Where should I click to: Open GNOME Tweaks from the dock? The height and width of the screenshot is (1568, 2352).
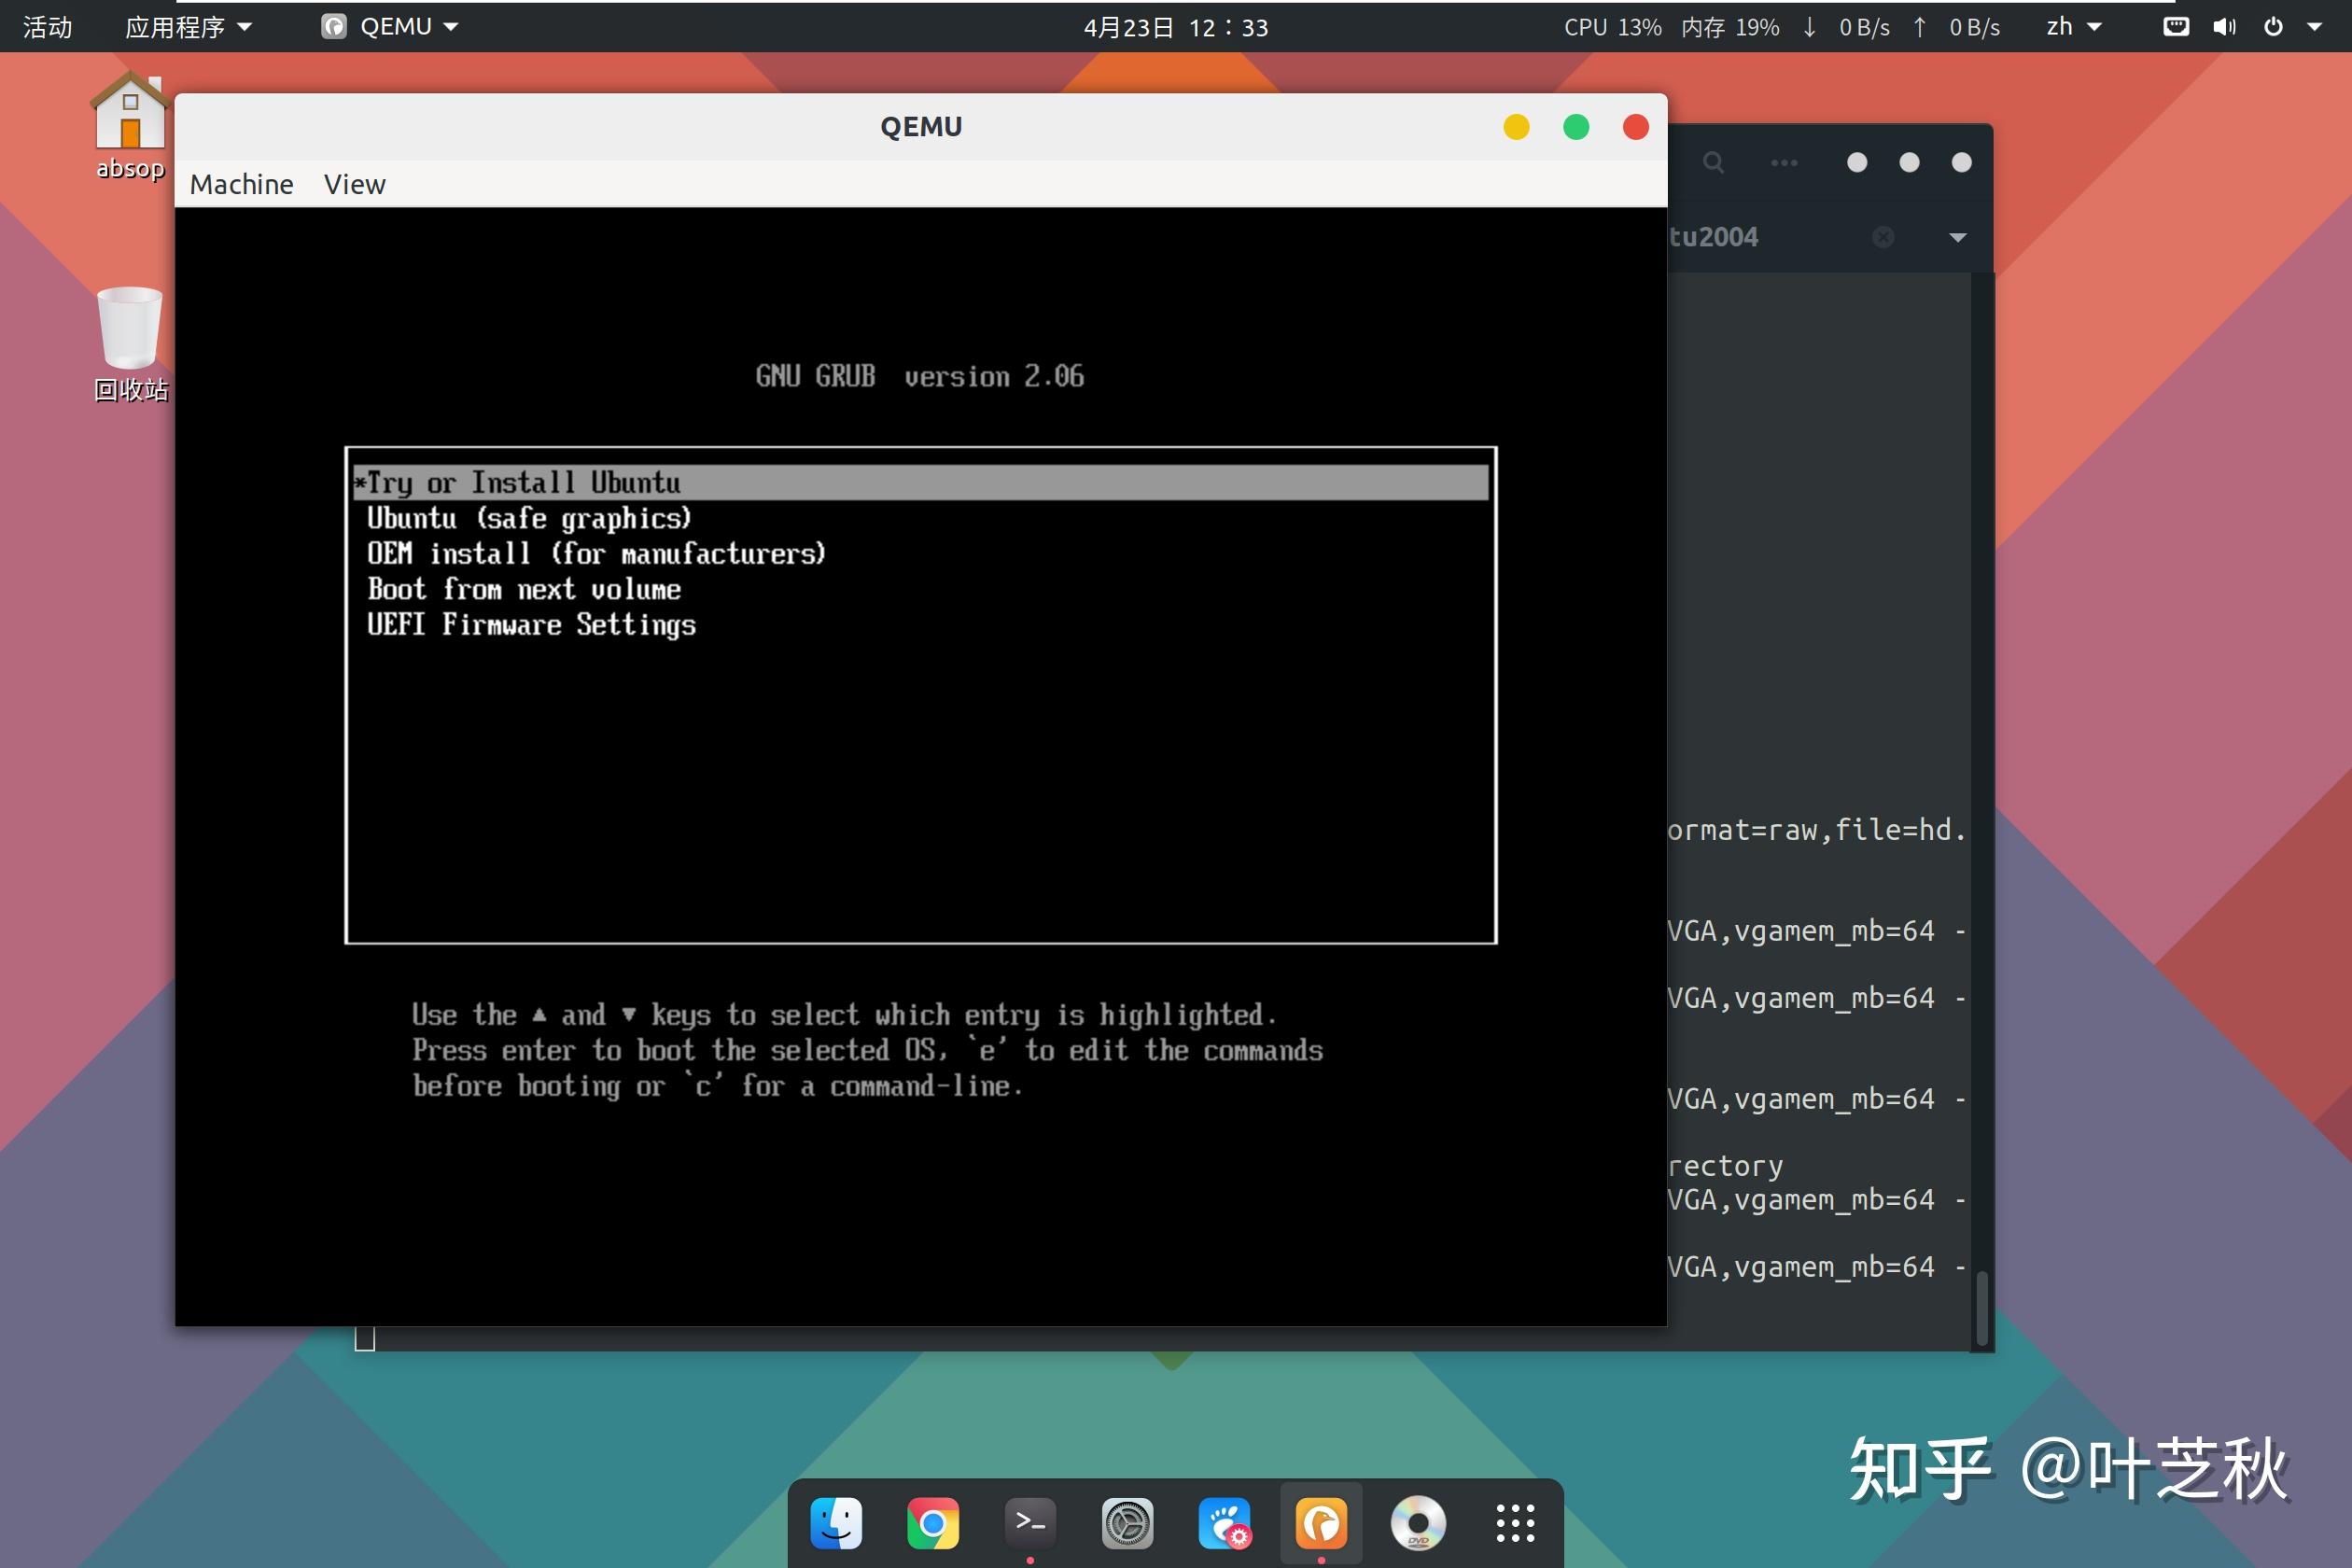pyautogui.click(x=1225, y=1522)
